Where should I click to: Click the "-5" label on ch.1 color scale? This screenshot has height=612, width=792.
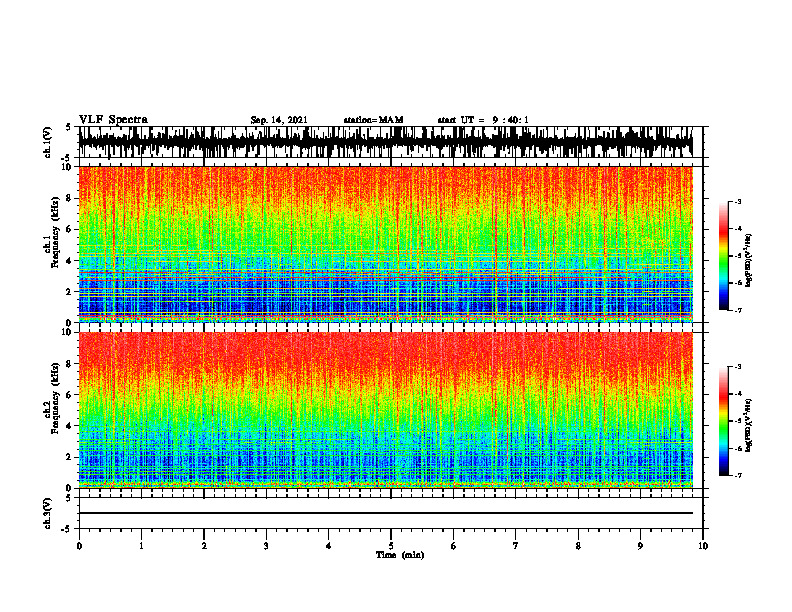pyautogui.click(x=738, y=256)
